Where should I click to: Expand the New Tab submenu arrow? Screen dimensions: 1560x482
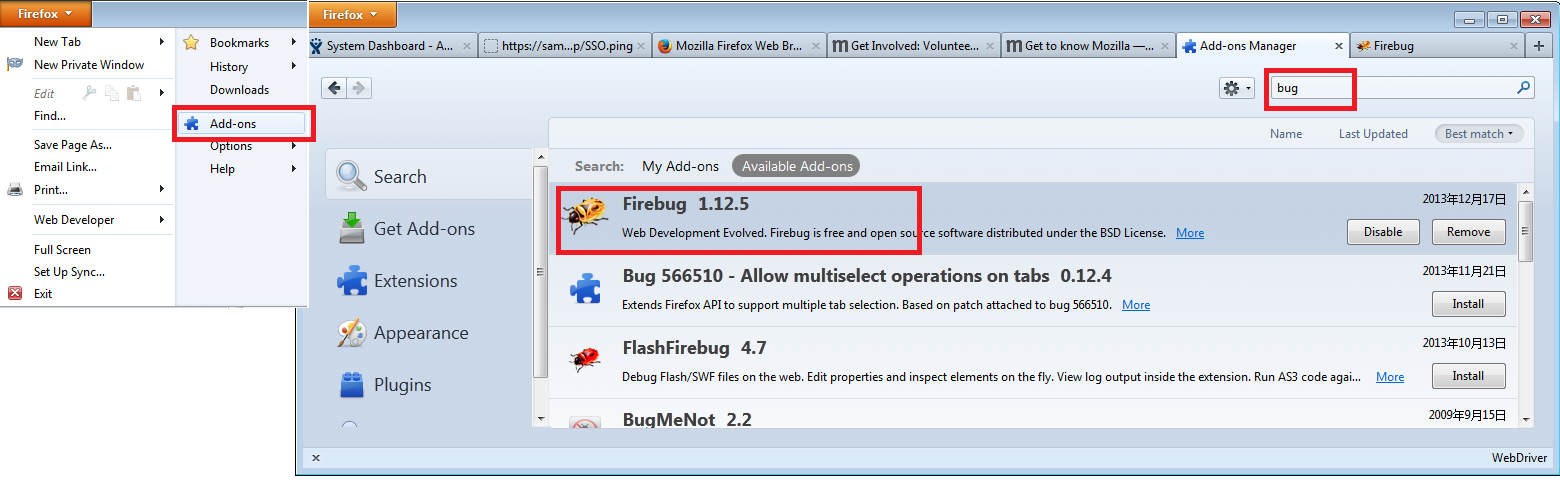(162, 42)
